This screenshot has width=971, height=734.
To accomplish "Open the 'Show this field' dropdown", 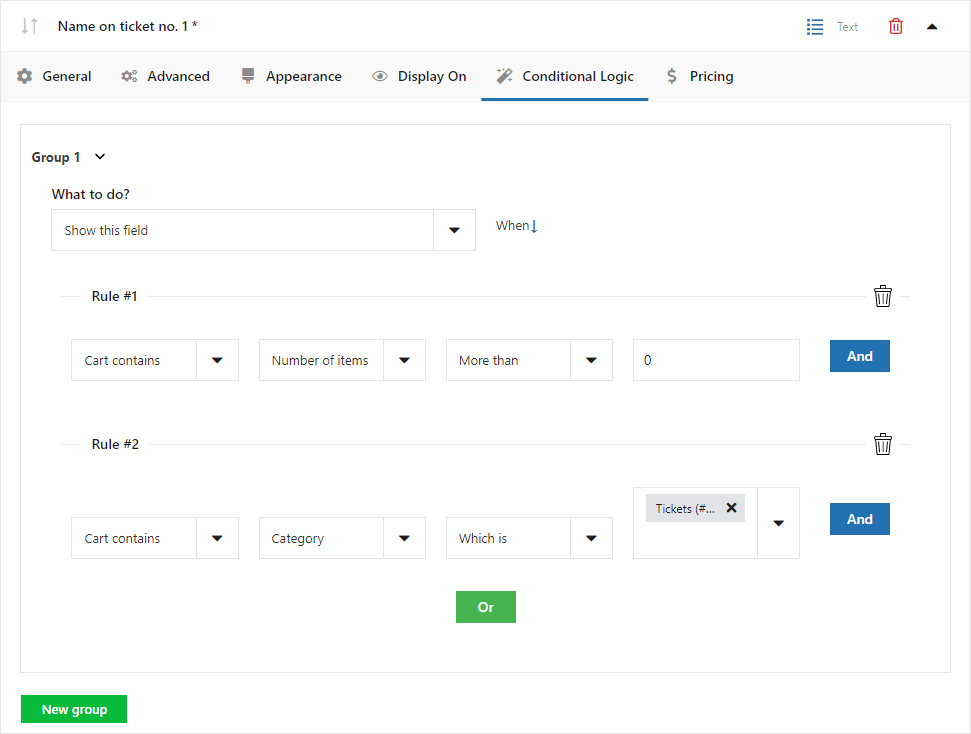I will tap(263, 230).
